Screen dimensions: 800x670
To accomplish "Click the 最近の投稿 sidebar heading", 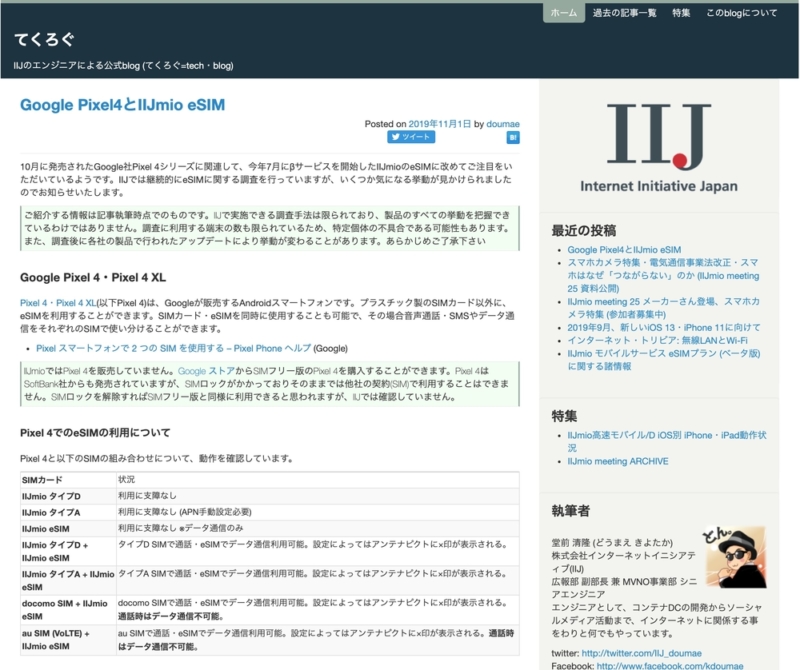I will (584, 231).
